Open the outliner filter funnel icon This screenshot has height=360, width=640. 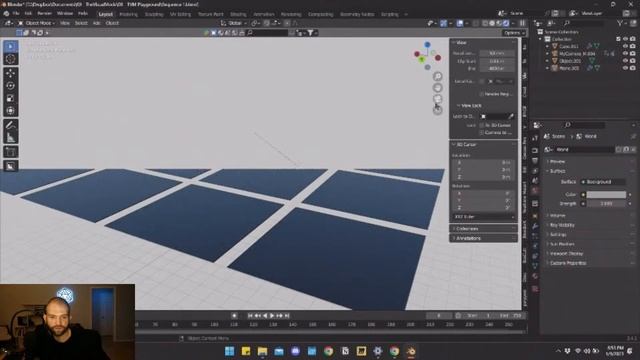[620, 23]
